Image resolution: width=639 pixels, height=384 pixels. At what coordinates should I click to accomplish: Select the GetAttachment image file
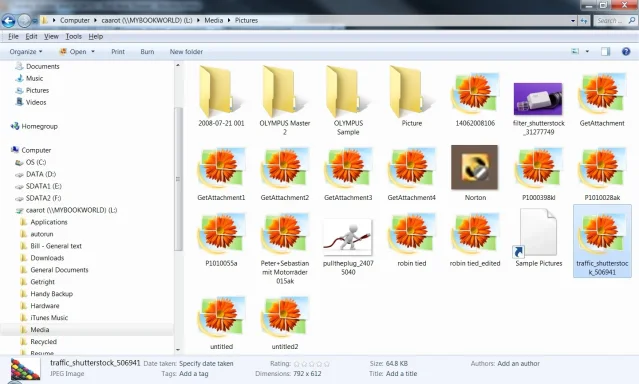(x=602, y=99)
